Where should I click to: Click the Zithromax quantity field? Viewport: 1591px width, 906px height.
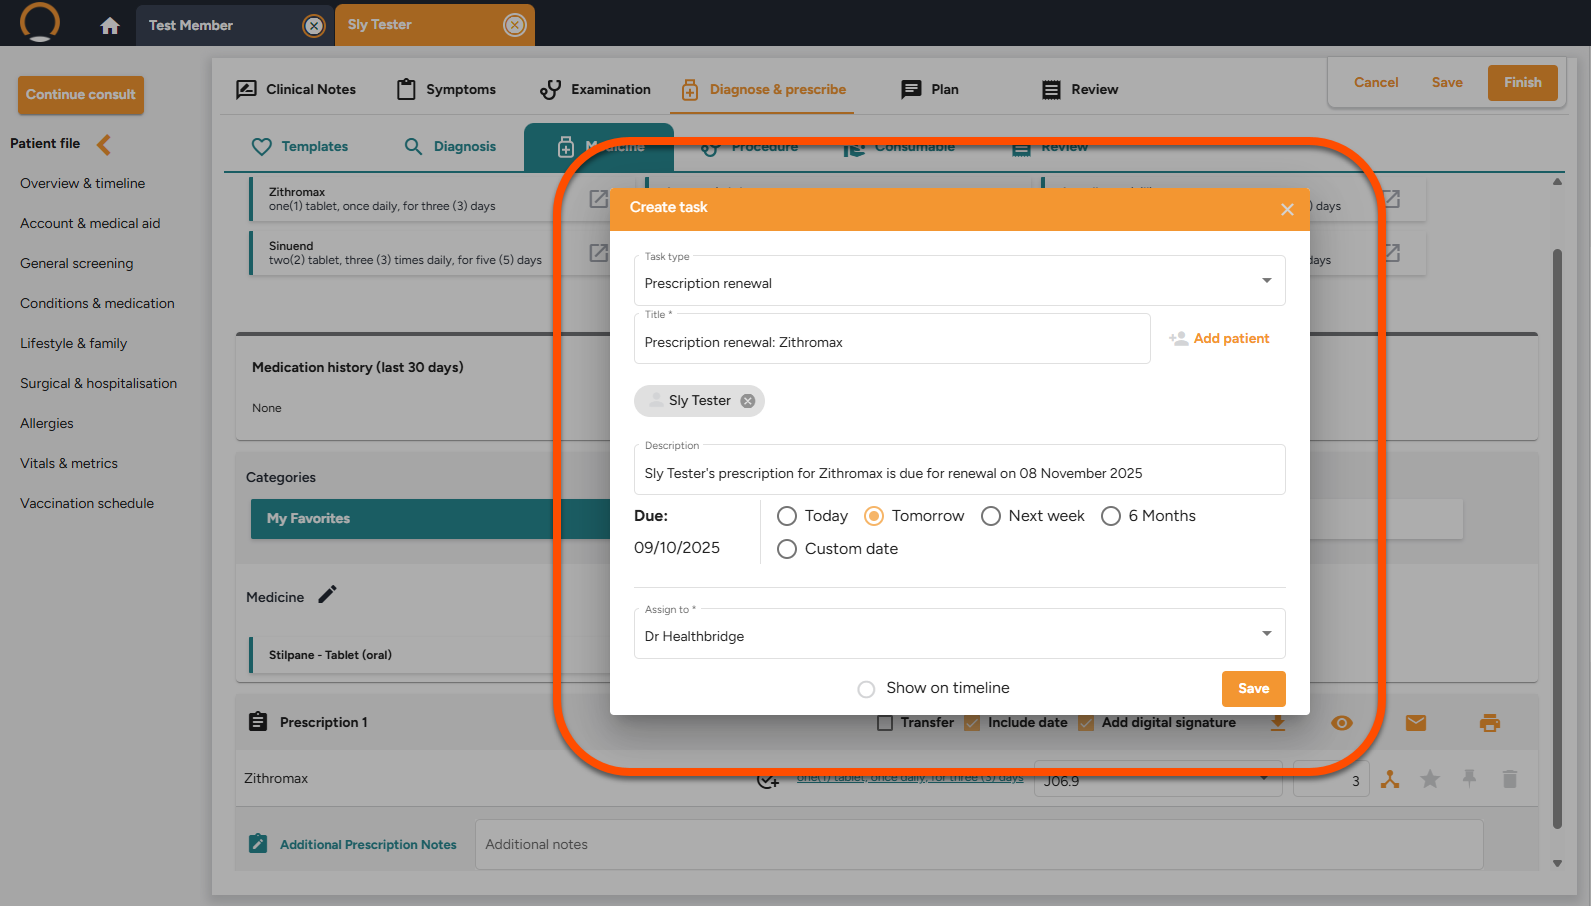pos(1331,779)
